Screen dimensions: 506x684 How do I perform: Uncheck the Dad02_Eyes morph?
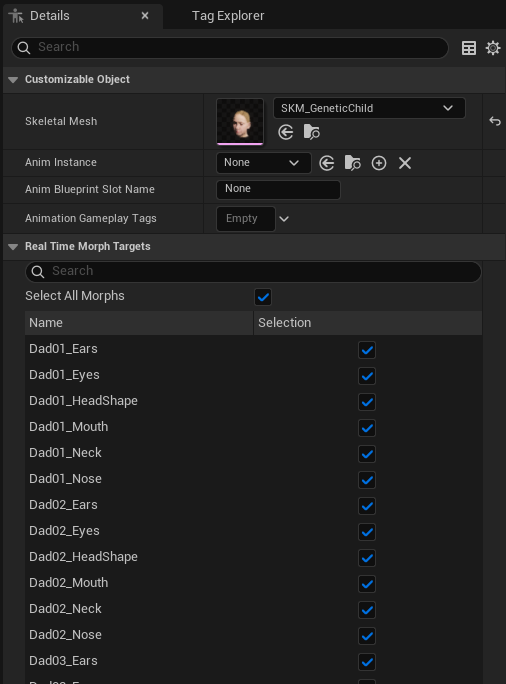[x=367, y=532]
